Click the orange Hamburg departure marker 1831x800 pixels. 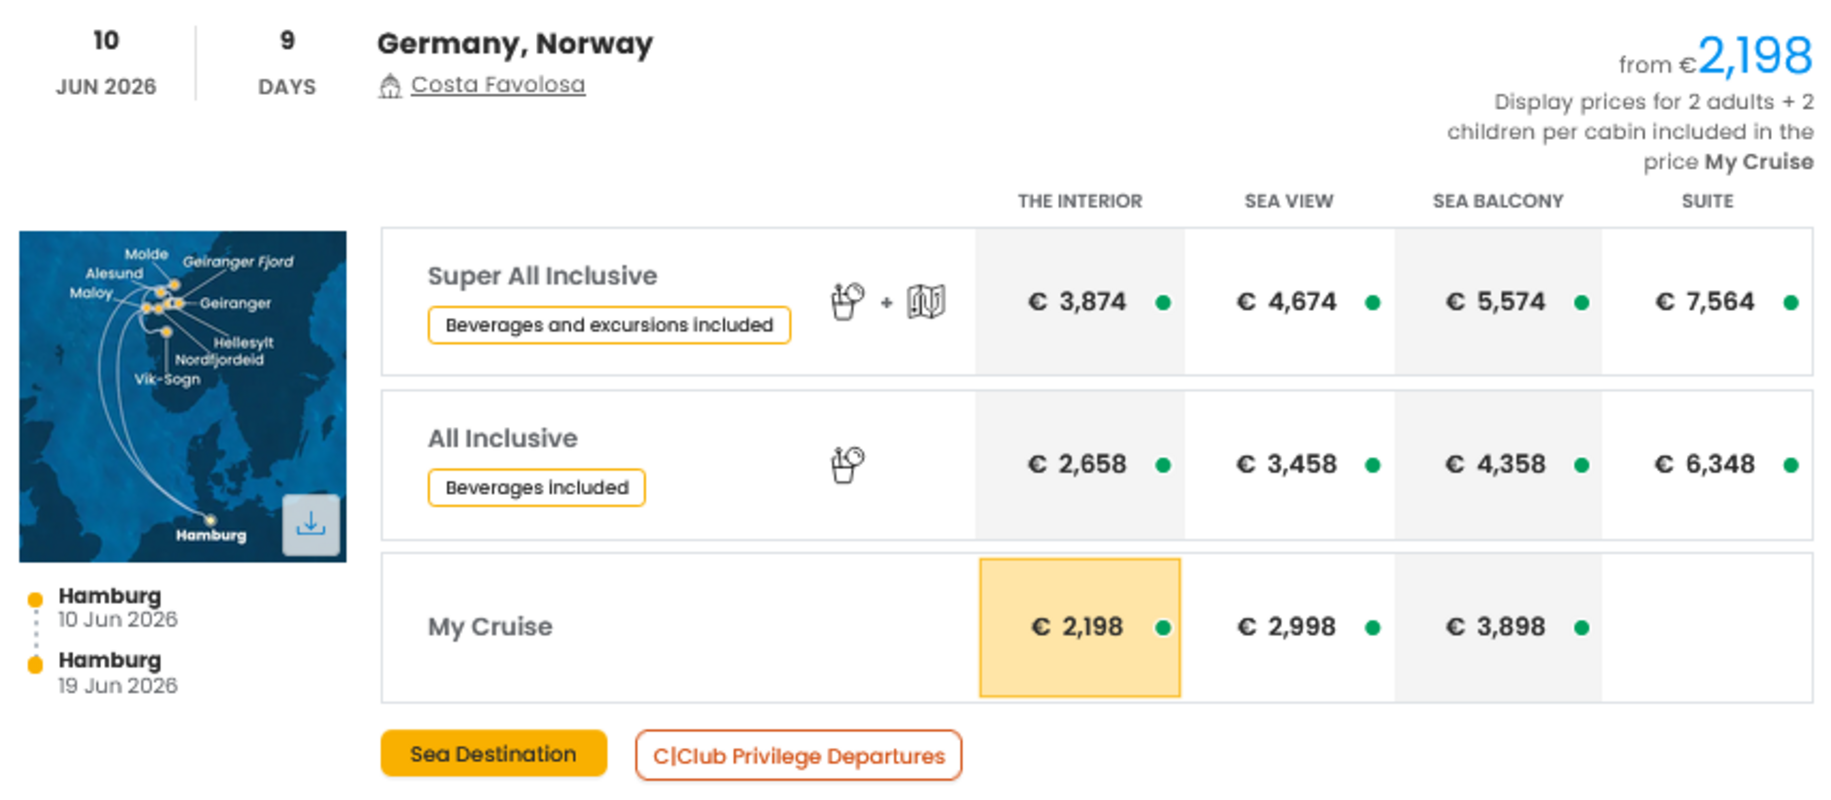point(35,600)
